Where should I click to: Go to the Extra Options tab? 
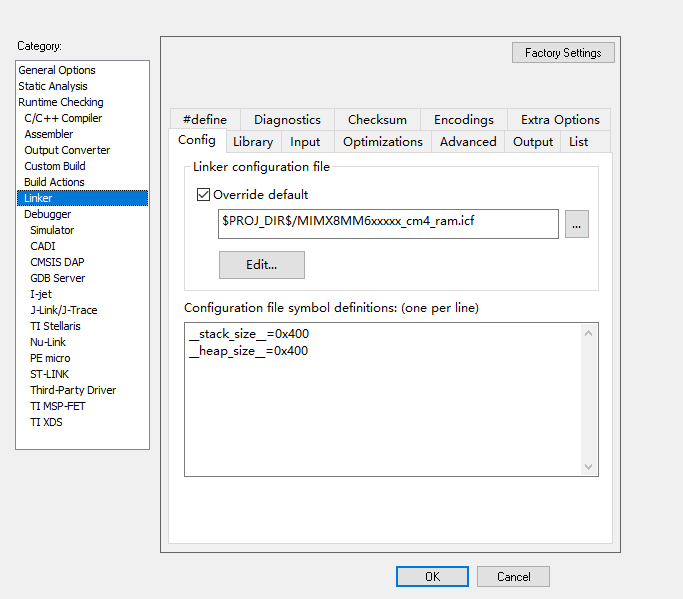coord(560,120)
